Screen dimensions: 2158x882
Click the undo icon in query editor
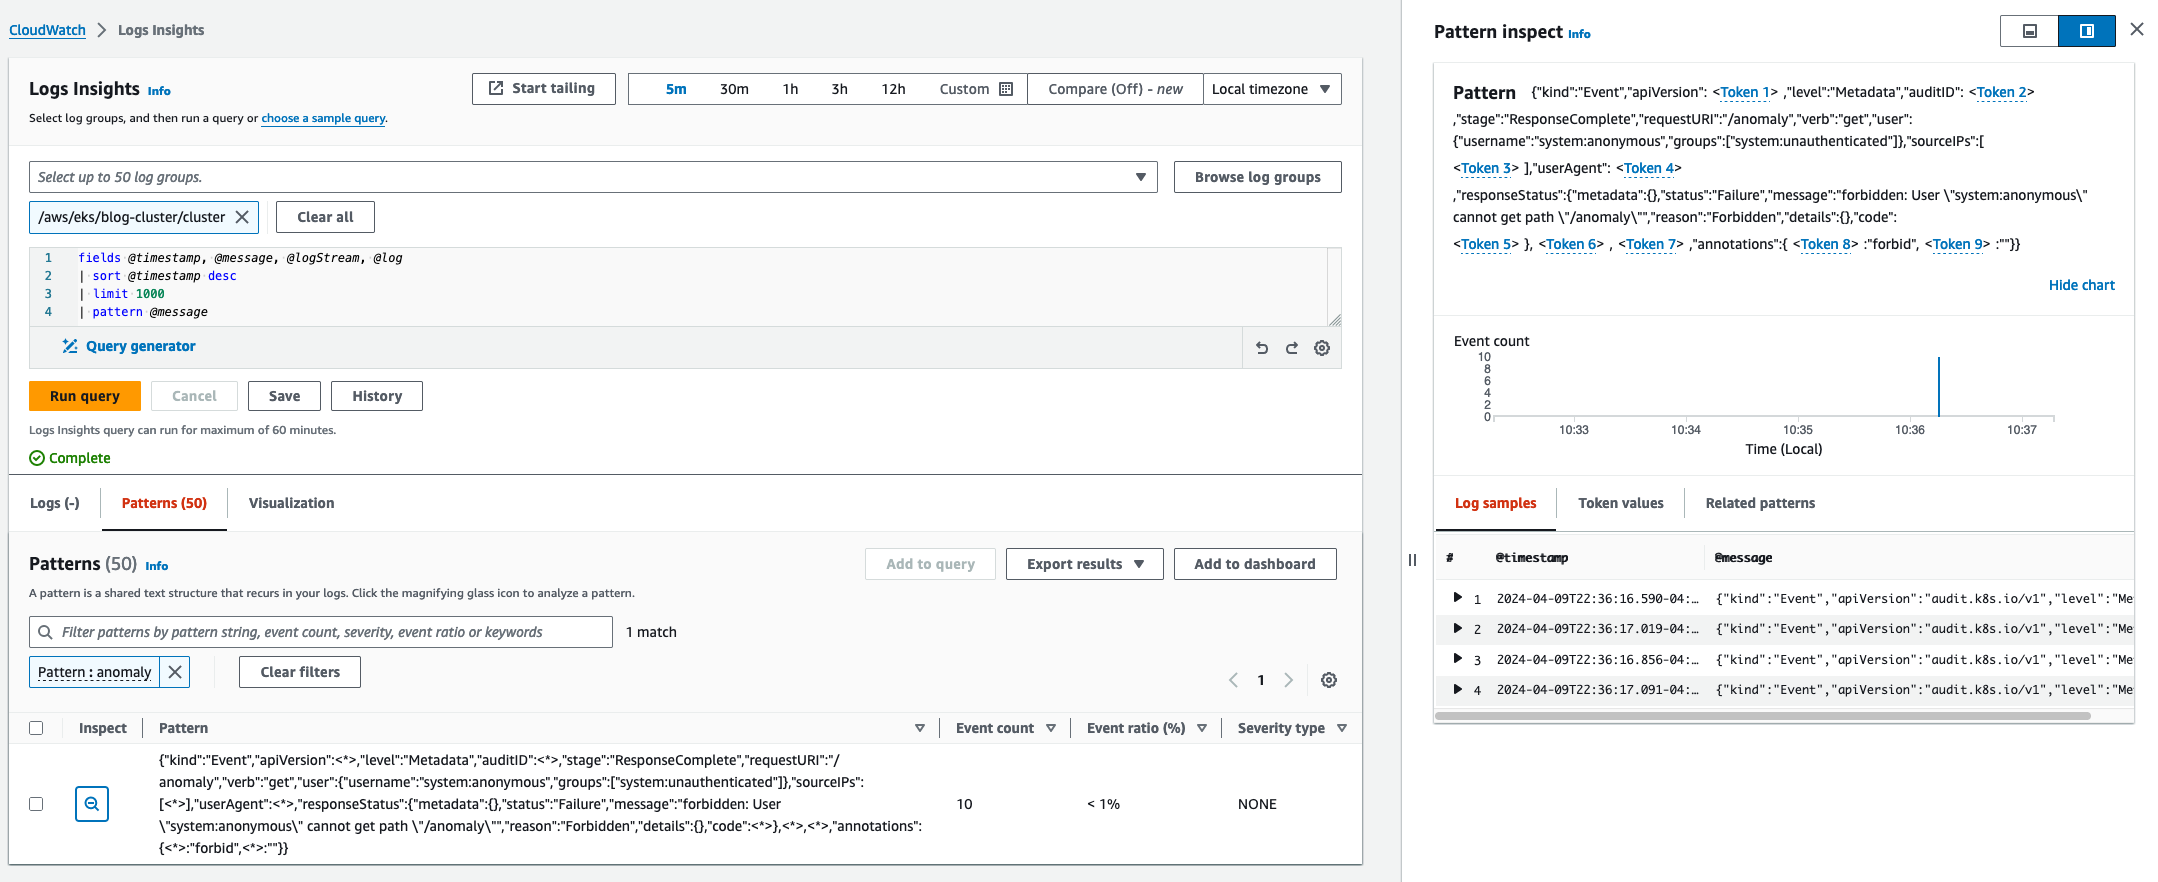coord(1262,348)
